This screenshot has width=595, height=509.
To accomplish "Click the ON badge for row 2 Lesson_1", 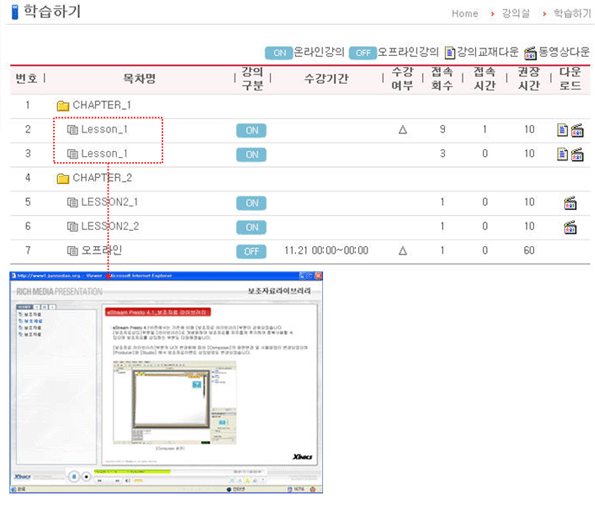I will coord(251,131).
